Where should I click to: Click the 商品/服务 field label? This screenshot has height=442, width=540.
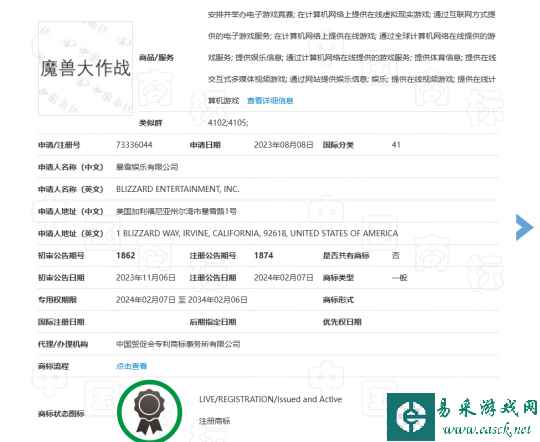(156, 58)
